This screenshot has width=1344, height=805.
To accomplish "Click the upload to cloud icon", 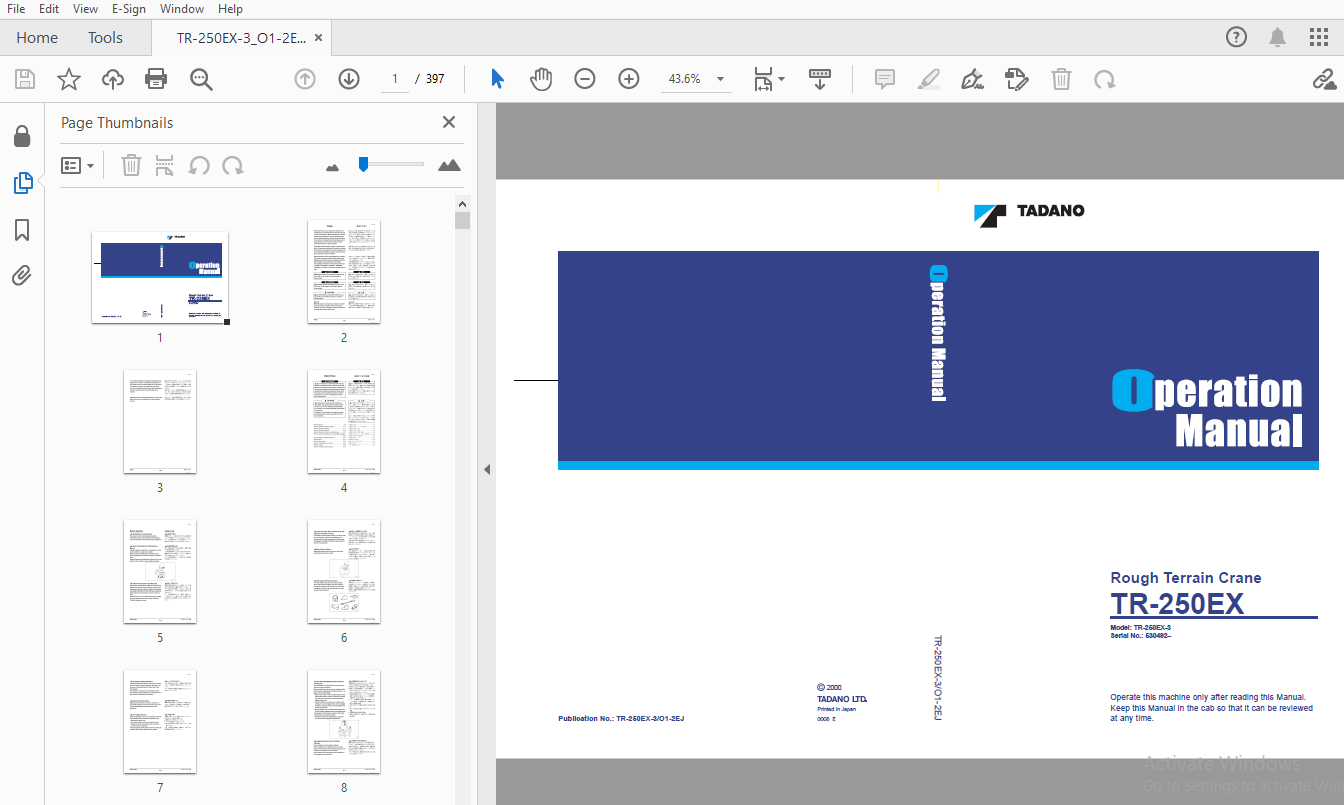I will click(x=112, y=79).
